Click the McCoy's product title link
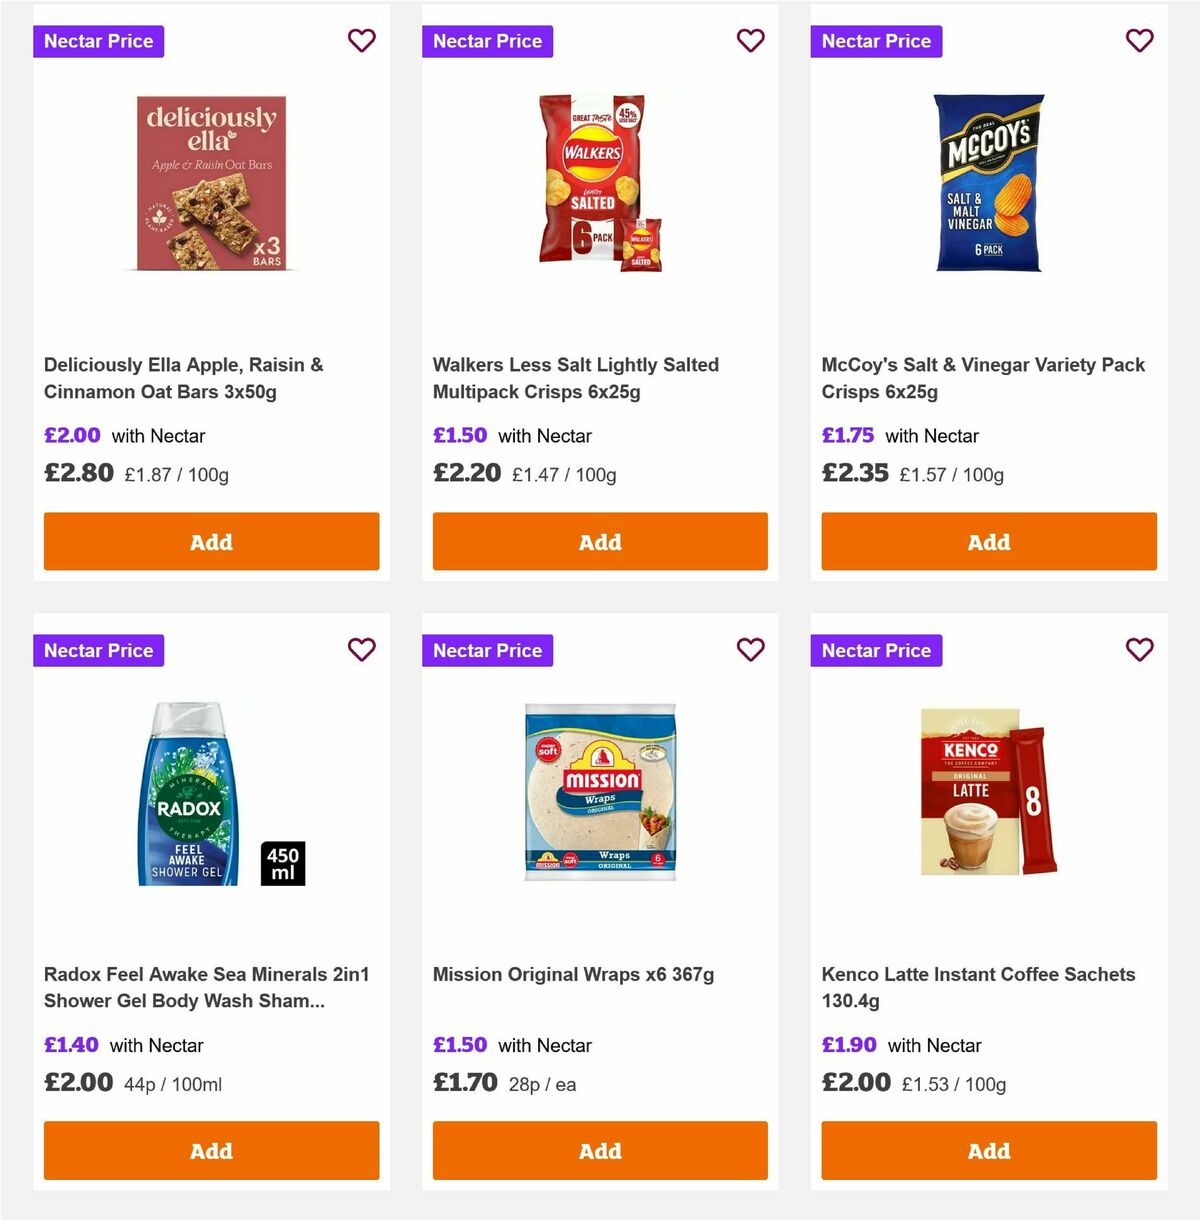The image size is (1200, 1220). [x=983, y=378]
